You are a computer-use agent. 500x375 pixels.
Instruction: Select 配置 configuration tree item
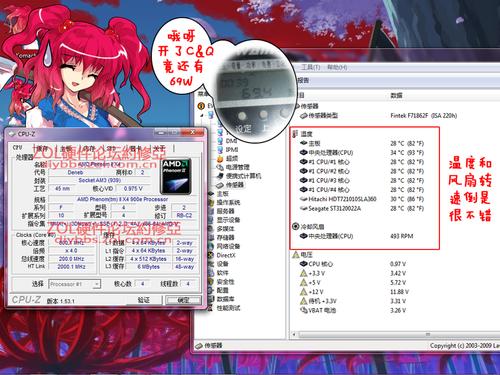pyautogui.click(x=222, y=290)
